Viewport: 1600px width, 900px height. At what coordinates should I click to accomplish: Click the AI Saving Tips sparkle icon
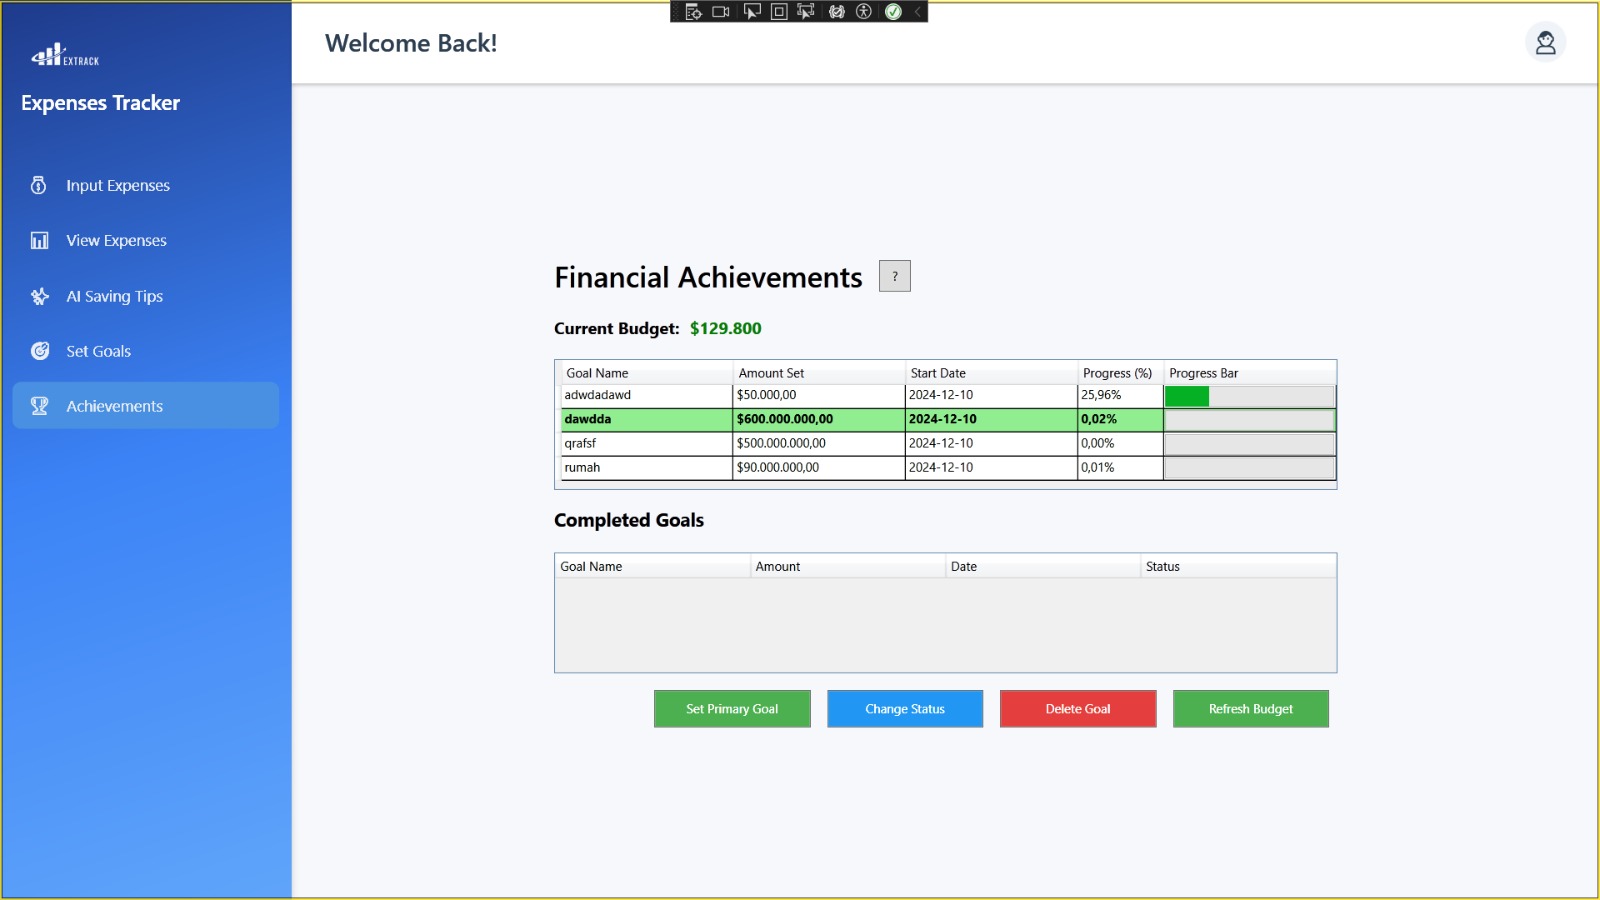[x=39, y=296]
